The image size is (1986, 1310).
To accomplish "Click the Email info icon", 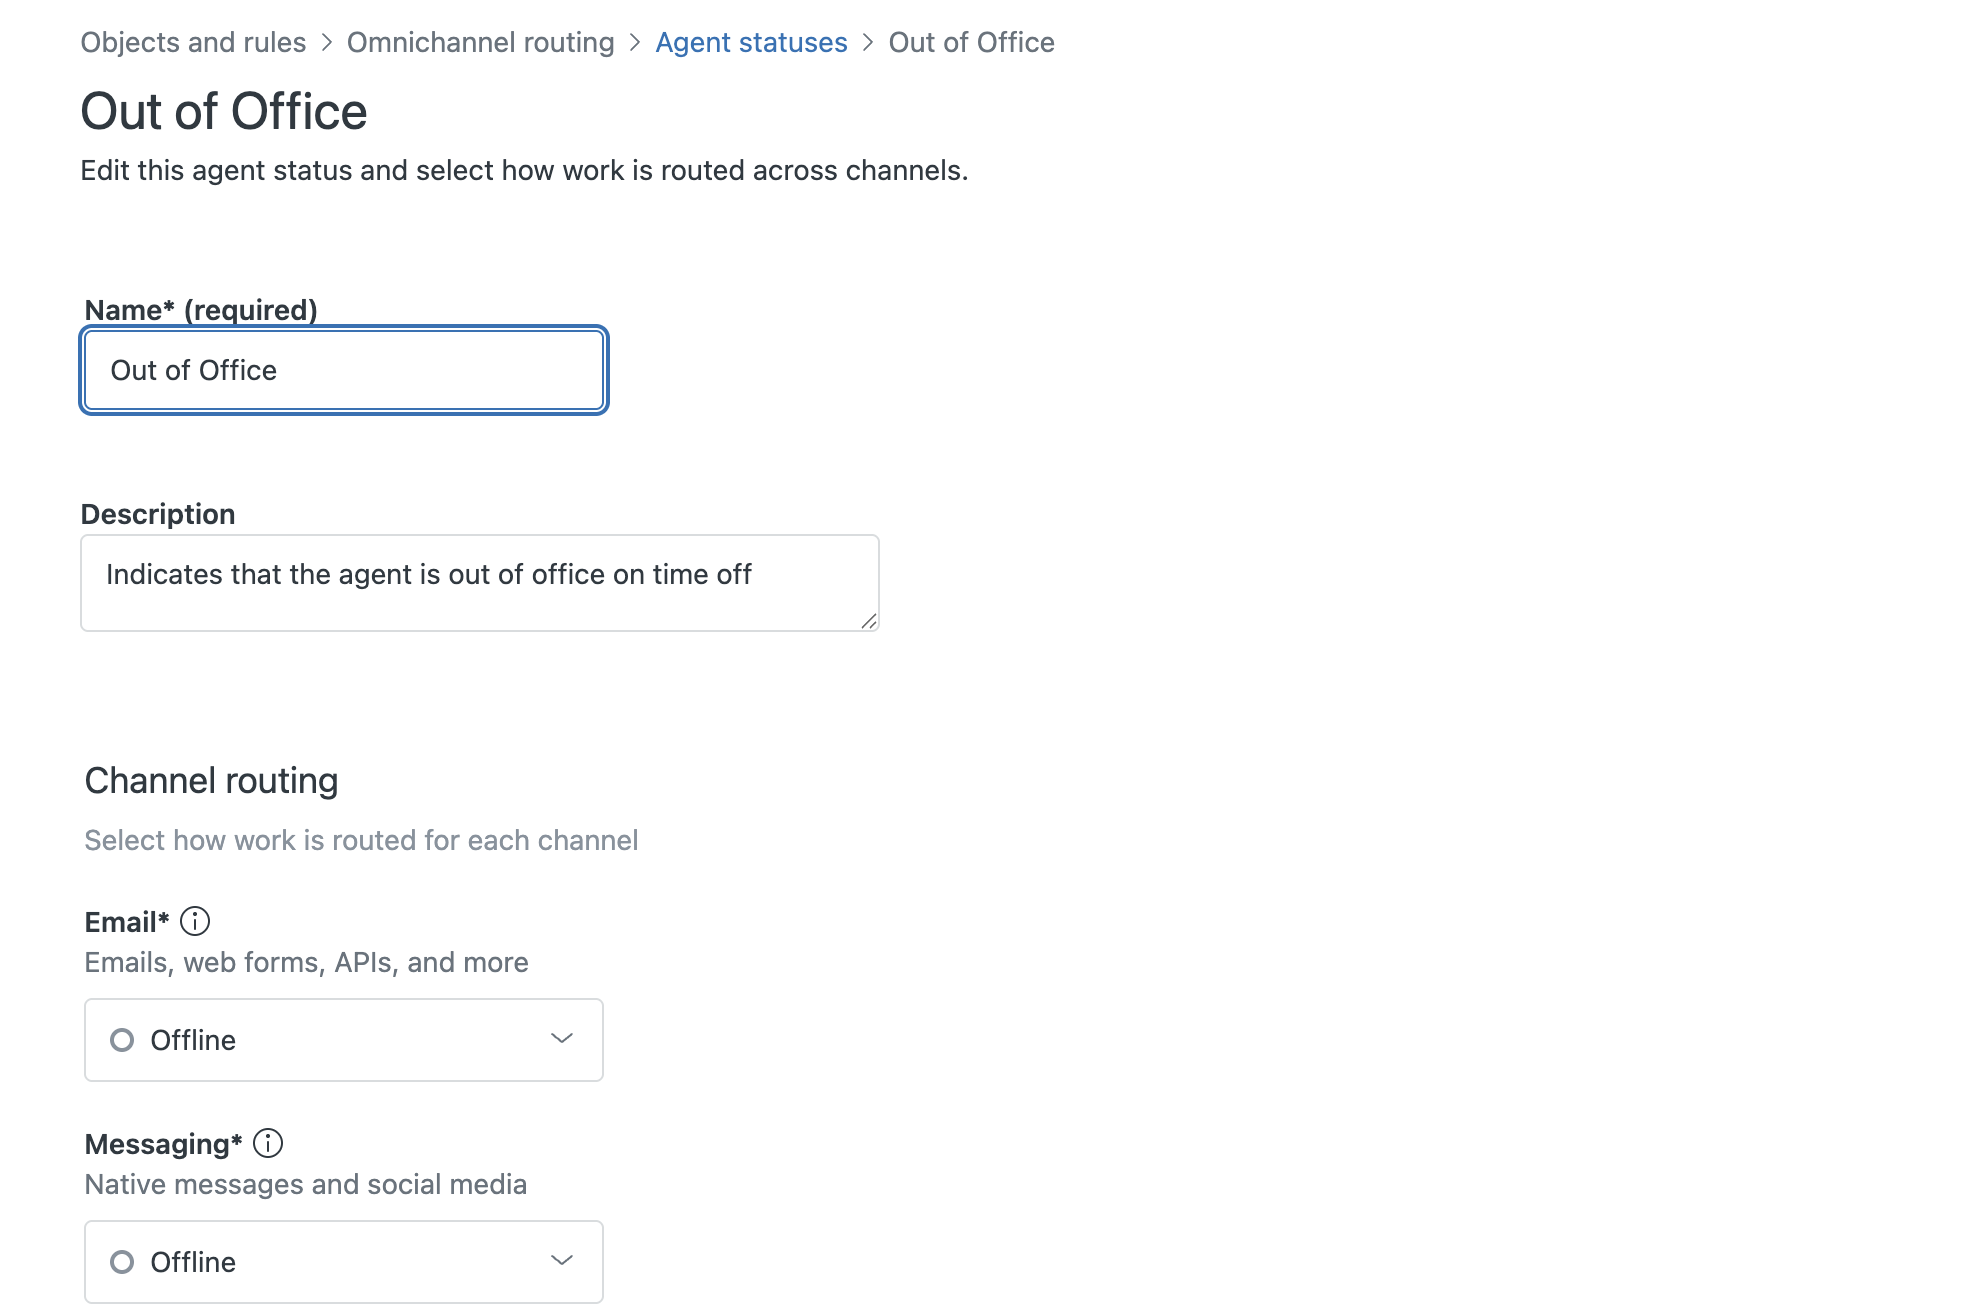I will [195, 921].
